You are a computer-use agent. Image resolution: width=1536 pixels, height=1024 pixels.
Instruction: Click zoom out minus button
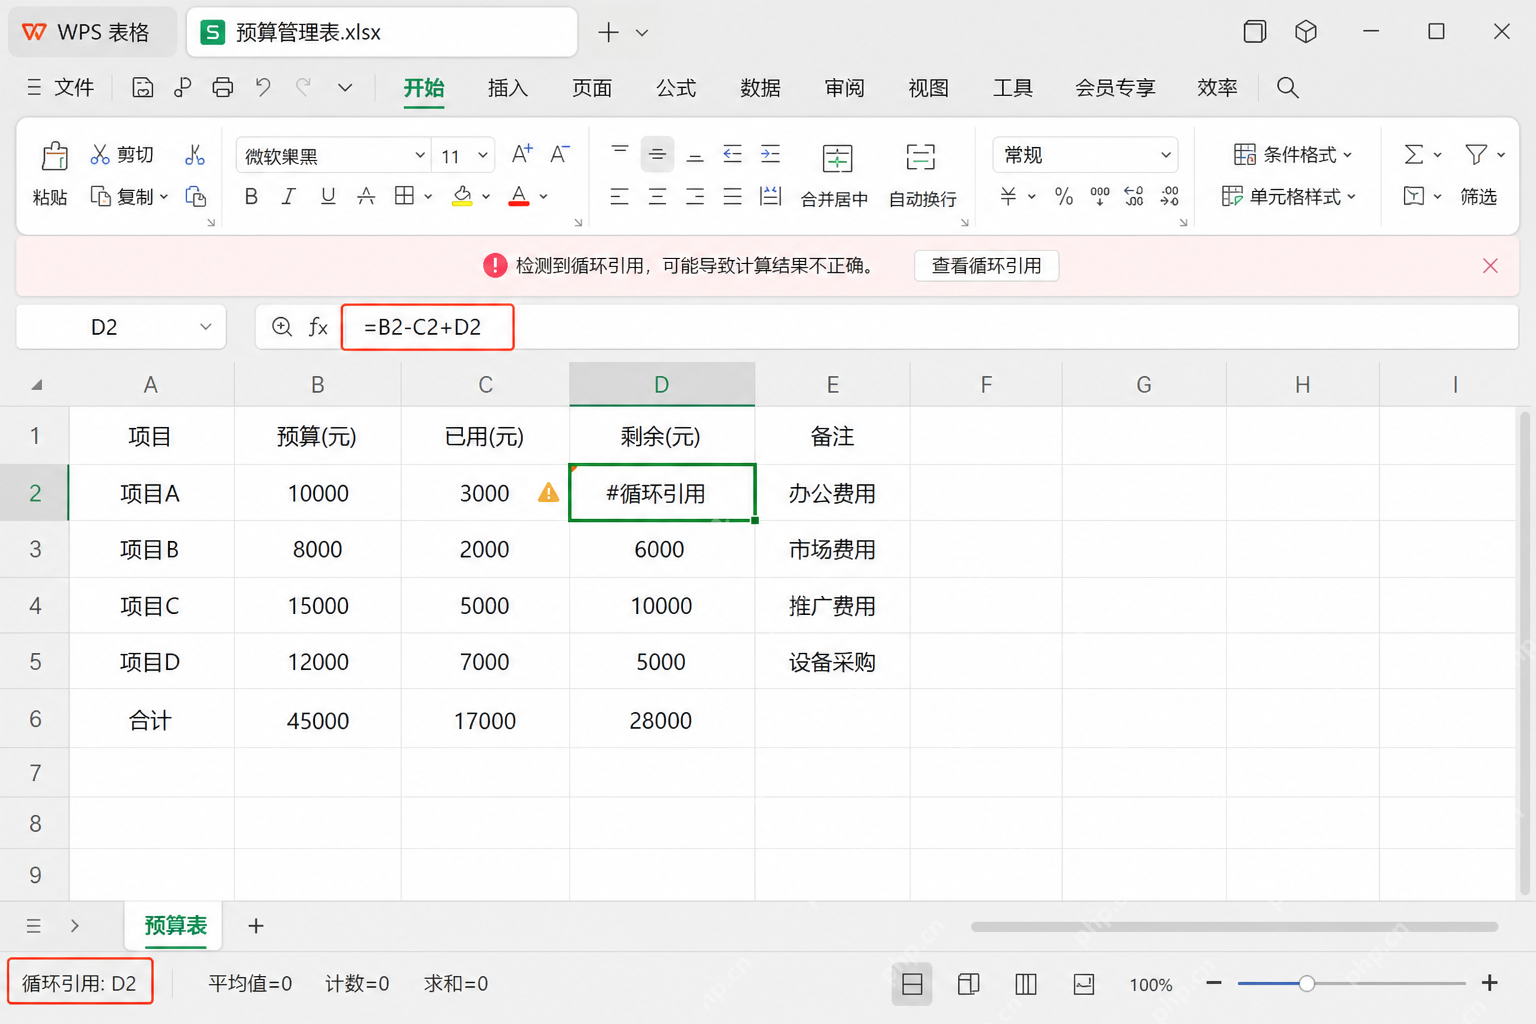(x=1214, y=984)
